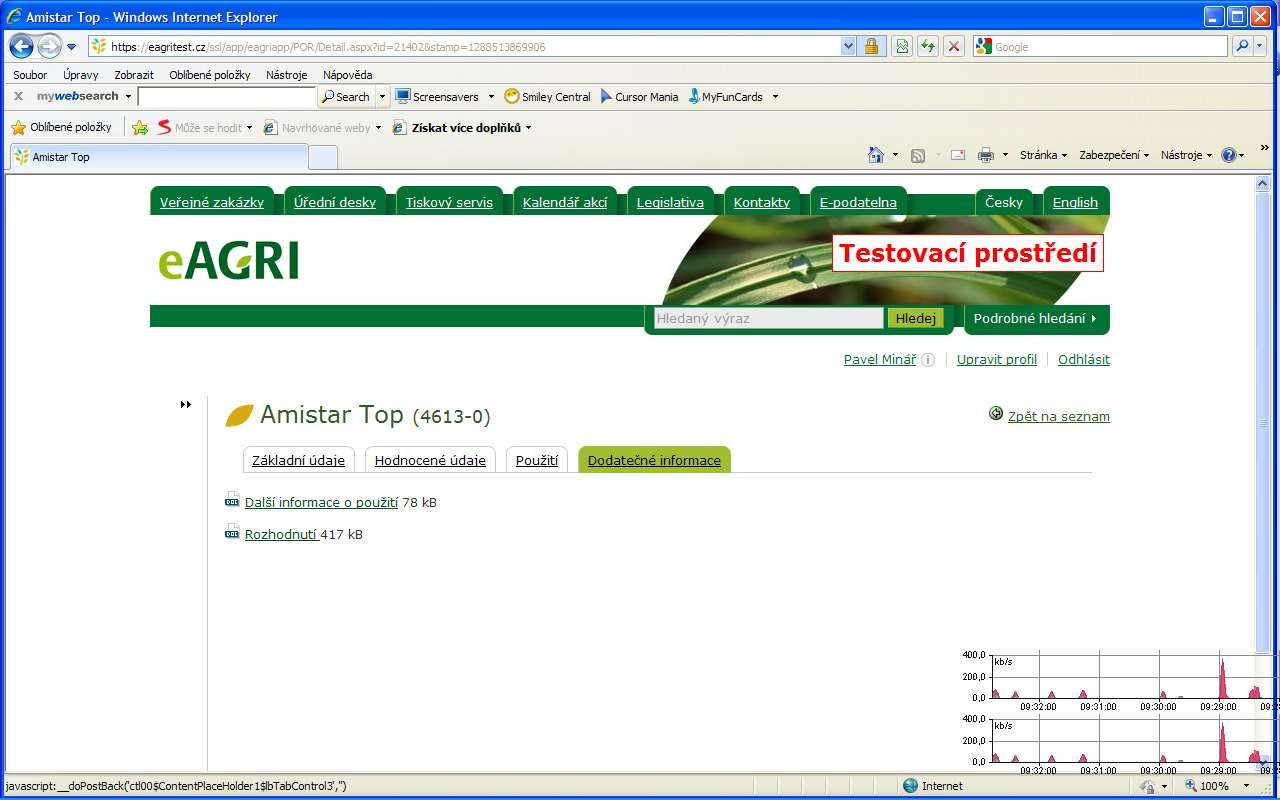This screenshot has width=1280, height=800.
Task: Open Upravit profil link
Action: [997, 360]
